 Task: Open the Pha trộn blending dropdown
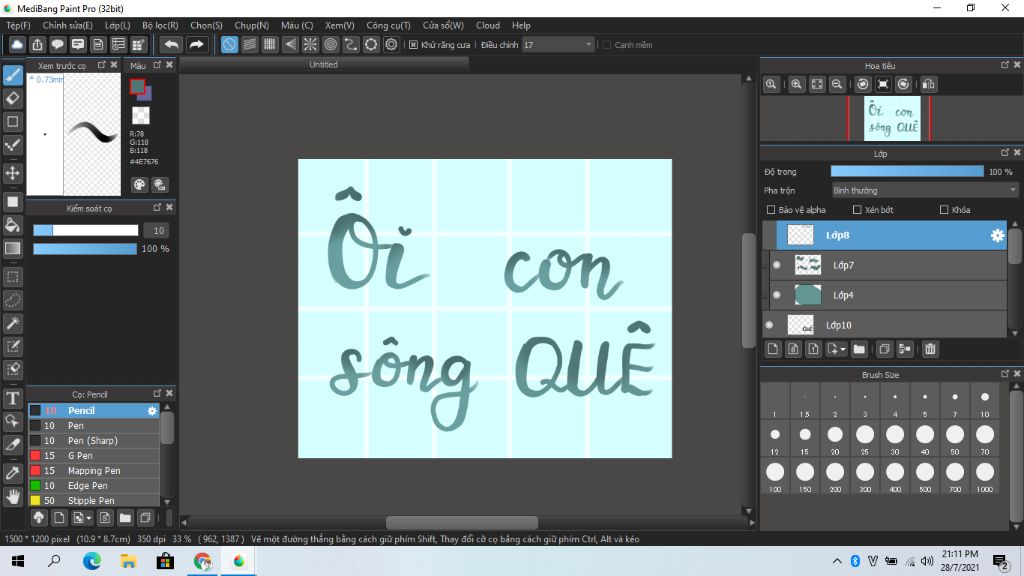click(x=924, y=191)
